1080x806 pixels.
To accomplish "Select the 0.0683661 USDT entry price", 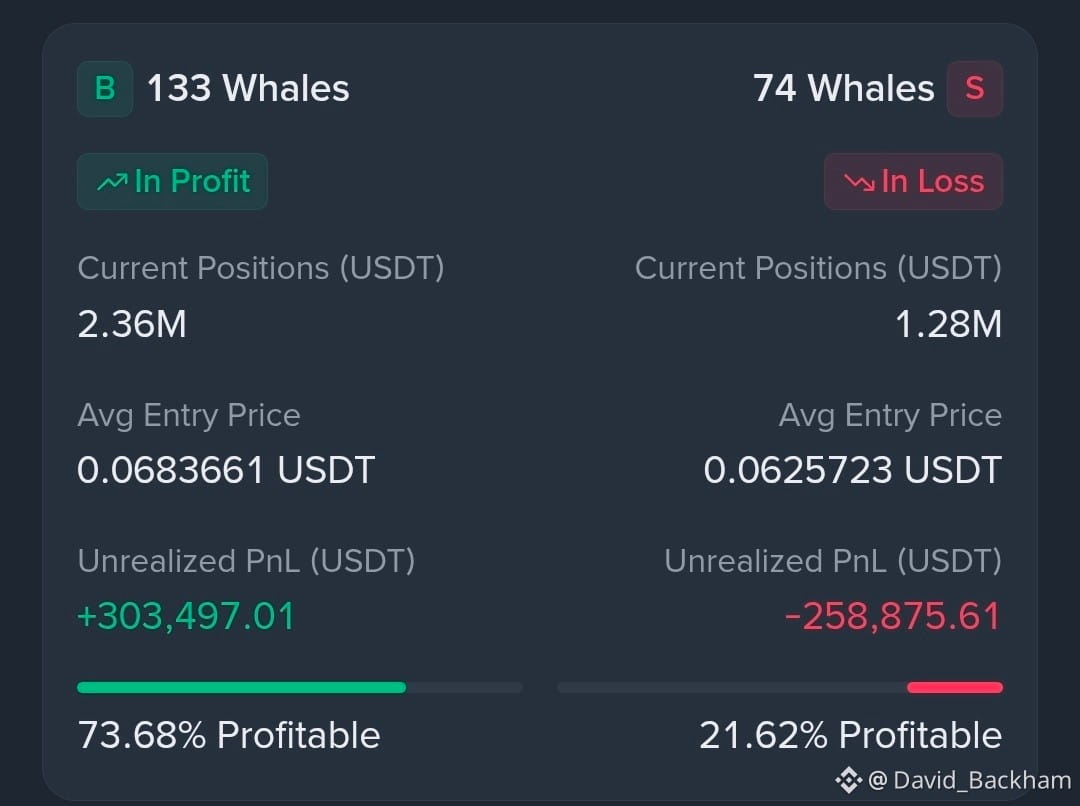I will 226,470.
